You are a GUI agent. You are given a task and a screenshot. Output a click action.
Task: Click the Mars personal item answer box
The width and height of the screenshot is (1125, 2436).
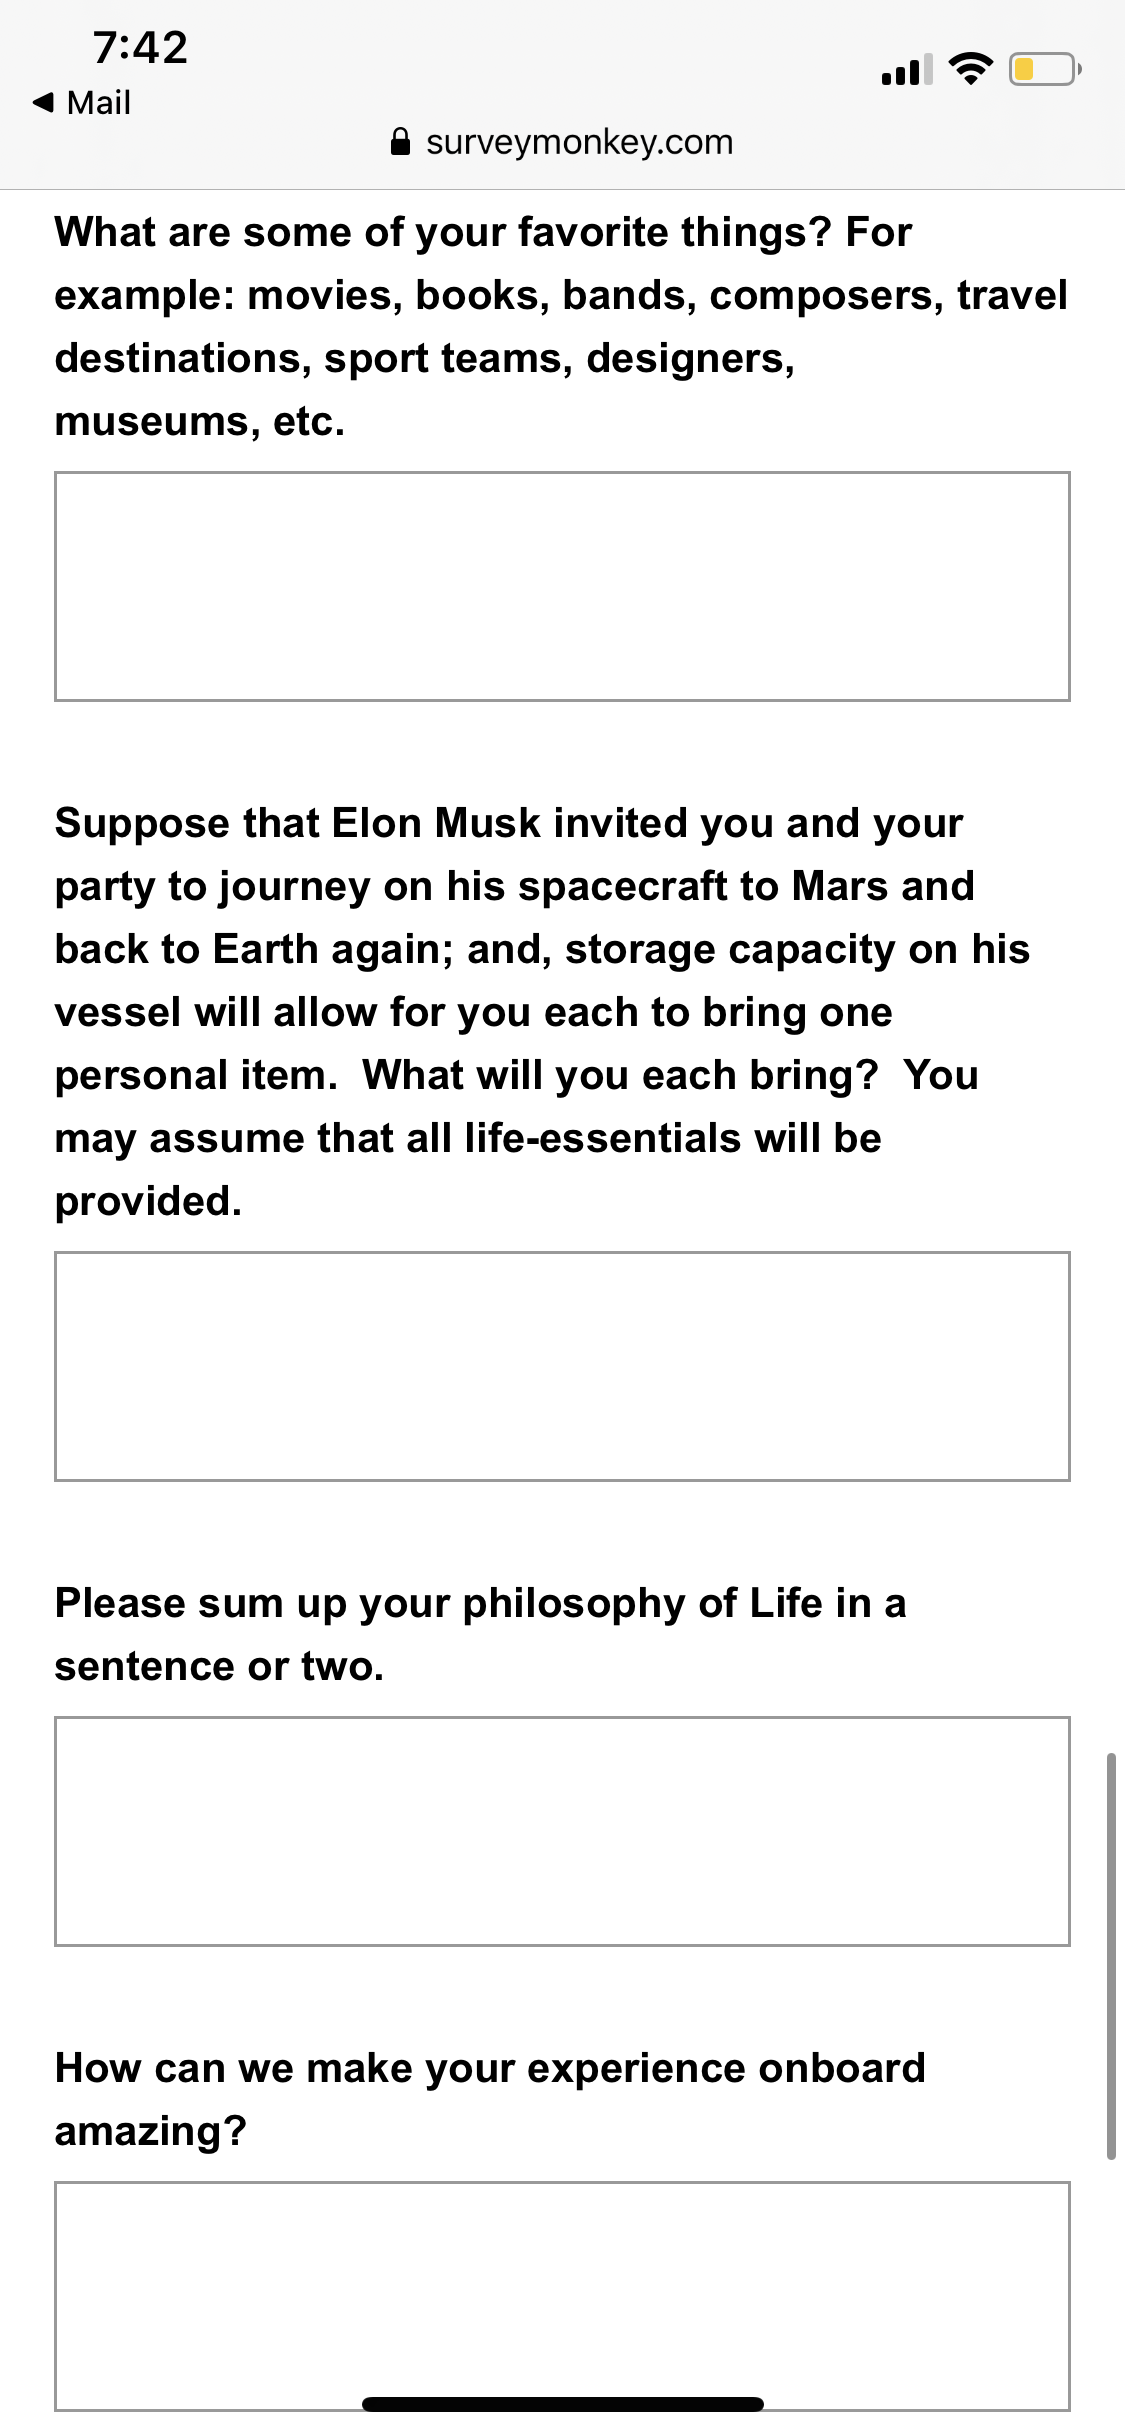pyautogui.click(x=562, y=1366)
